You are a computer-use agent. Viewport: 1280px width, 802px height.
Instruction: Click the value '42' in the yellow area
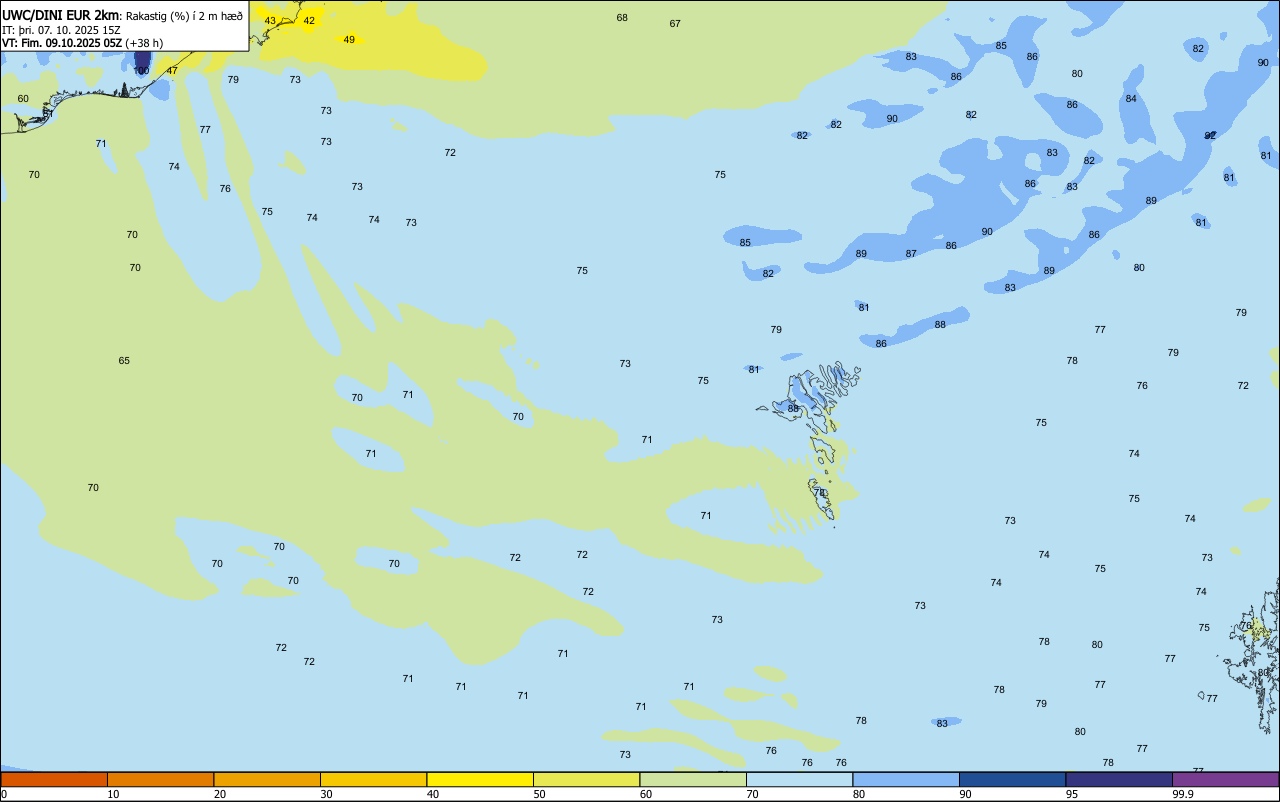coord(309,20)
